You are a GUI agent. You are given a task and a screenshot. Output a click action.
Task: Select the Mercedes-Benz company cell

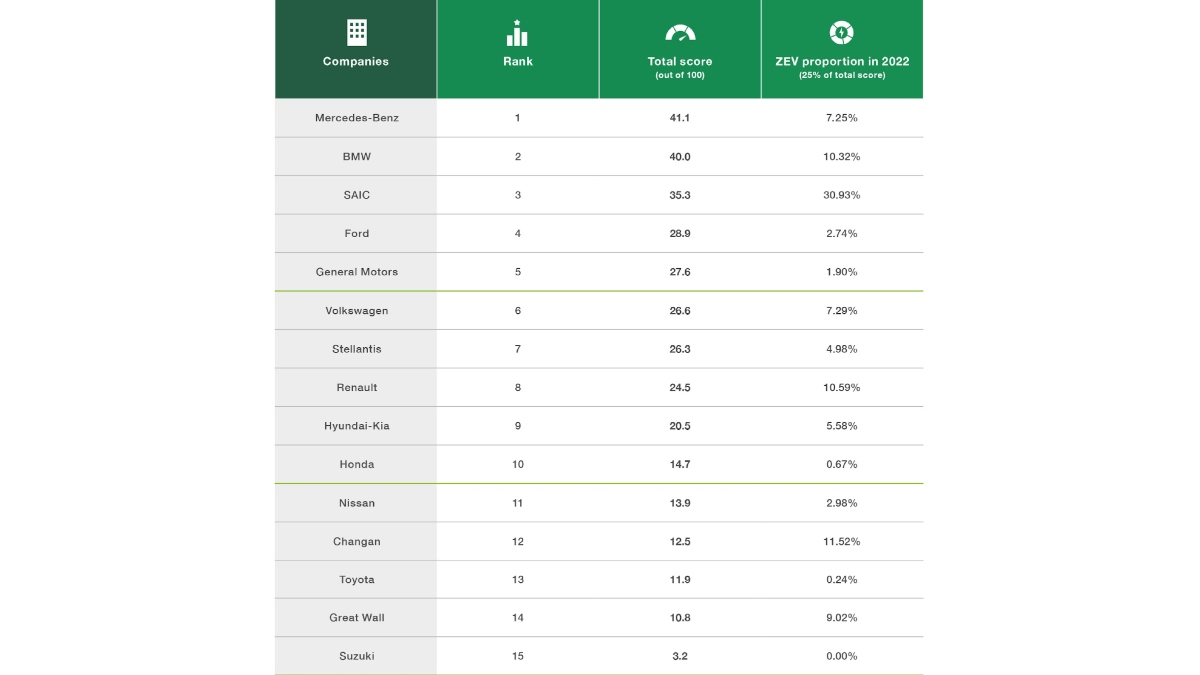pos(357,118)
